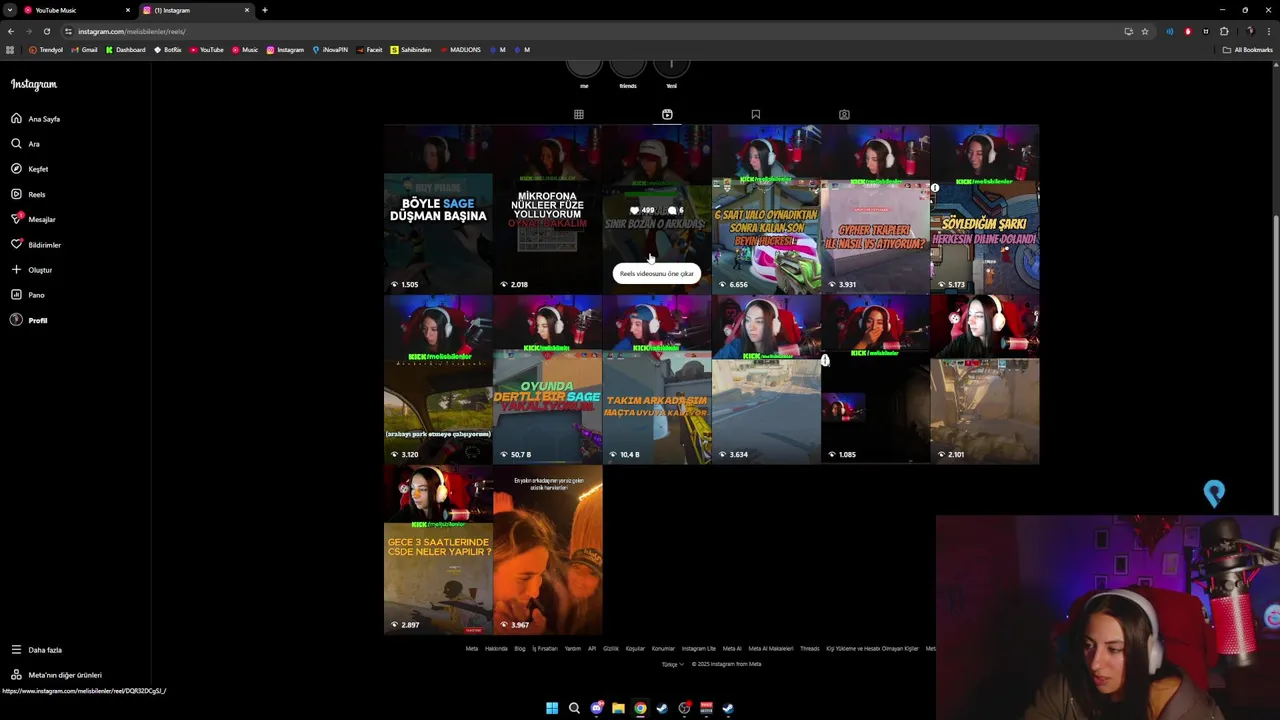Show Bildirimler notifications
The height and width of the screenshot is (720, 1280).
(36, 245)
